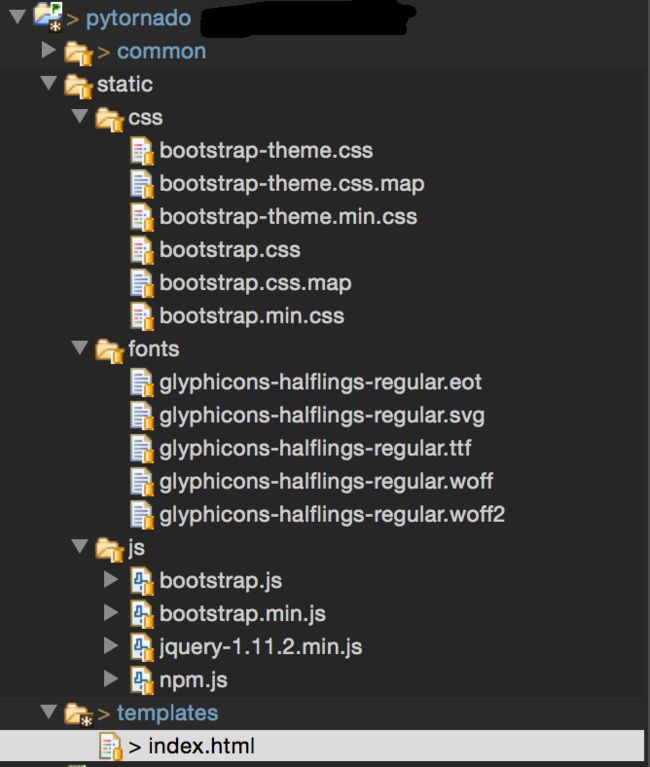This screenshot has height=767, width=650.
Task: Collapse the static folder
Action: [x=48, y=83]
